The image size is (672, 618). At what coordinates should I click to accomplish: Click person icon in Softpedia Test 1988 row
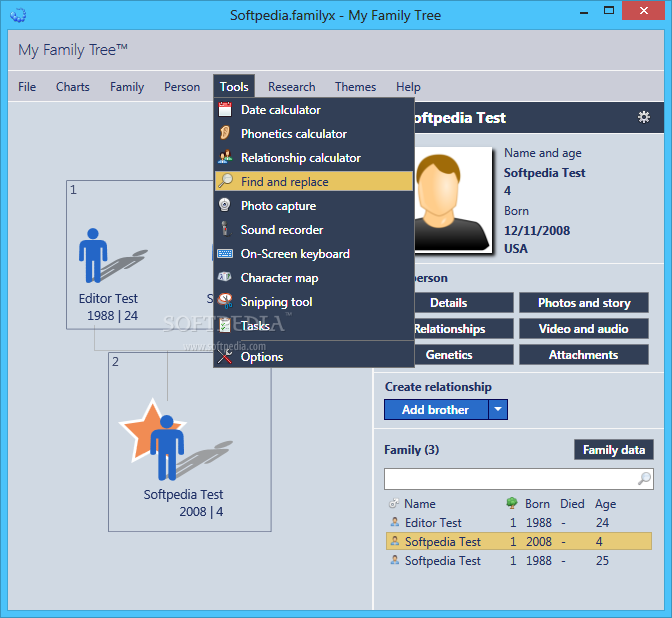click(395, 560)
